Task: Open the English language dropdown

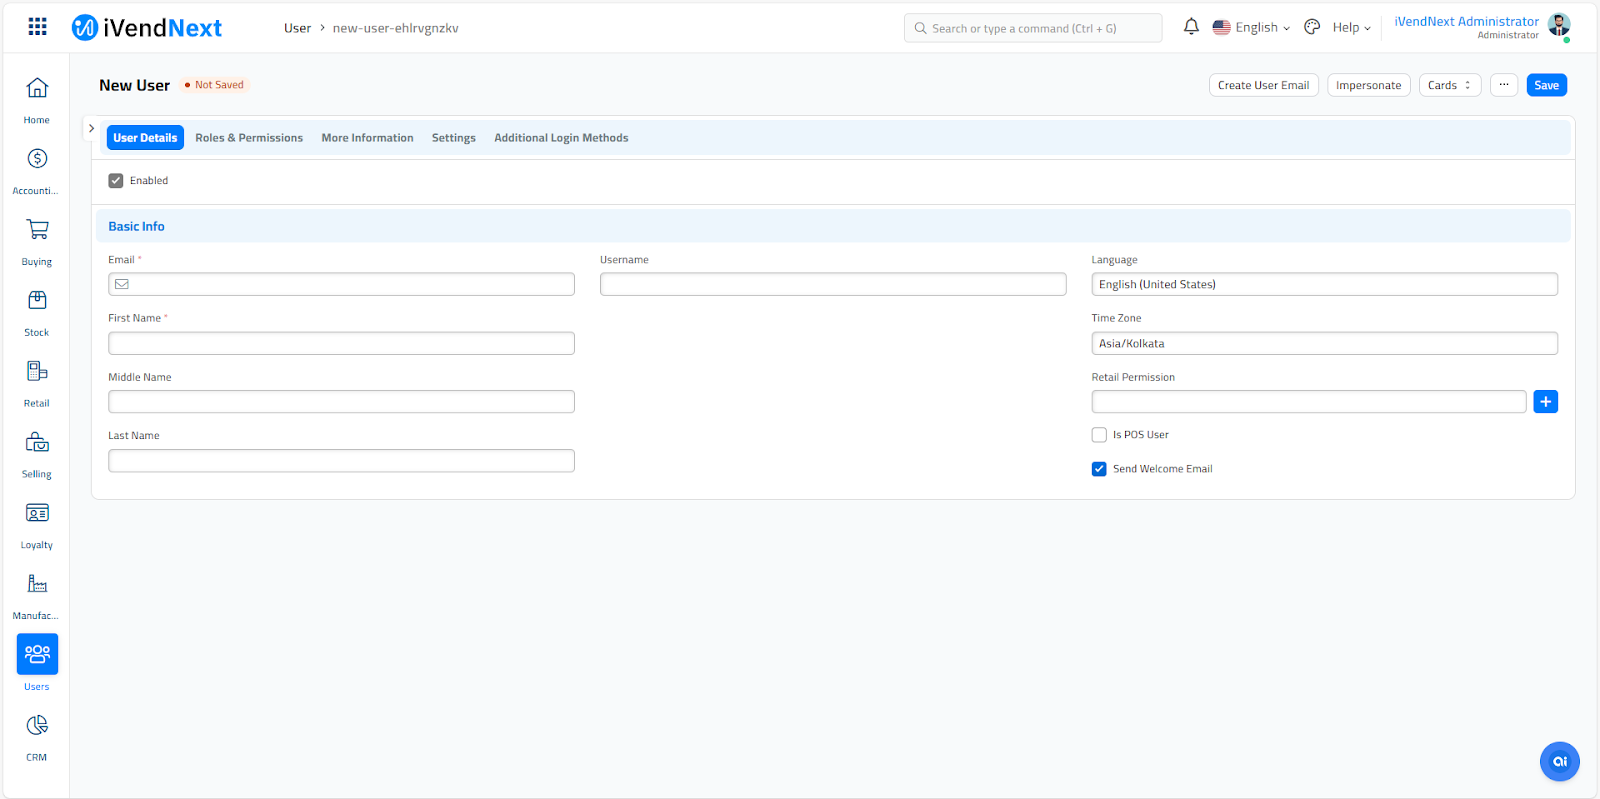Action: pos(1251,28)
